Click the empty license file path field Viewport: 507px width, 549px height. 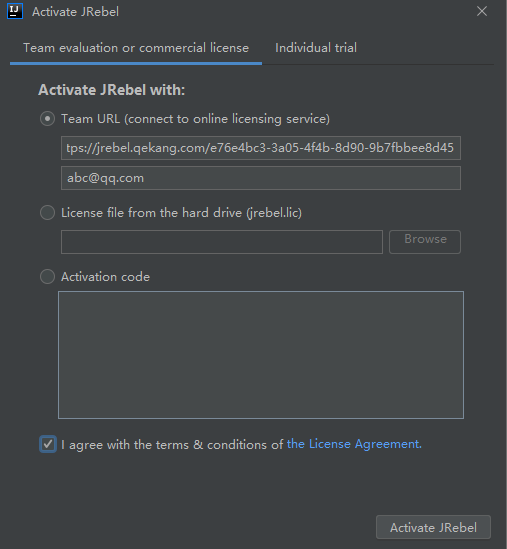(222, 242)
